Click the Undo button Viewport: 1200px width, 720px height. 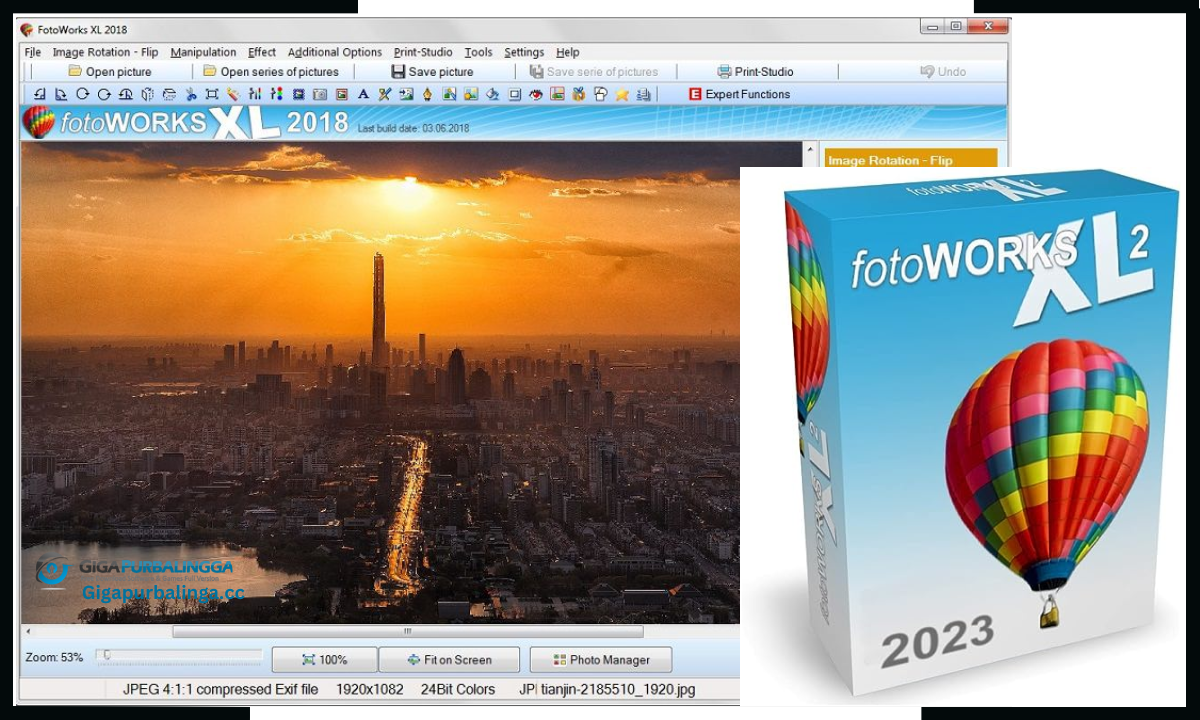(943, 72)
